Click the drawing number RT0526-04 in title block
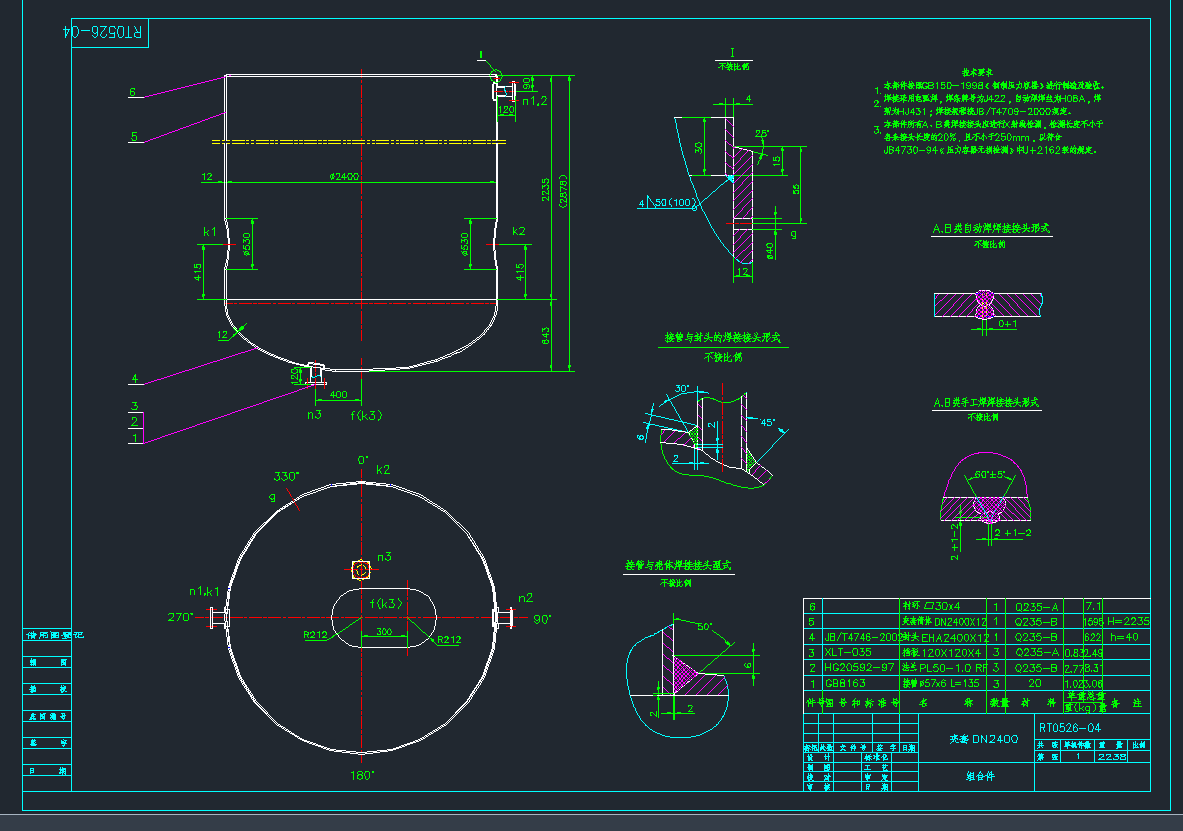Image resolution: width=1183 pixels, height=831 pixels. 1072,727
